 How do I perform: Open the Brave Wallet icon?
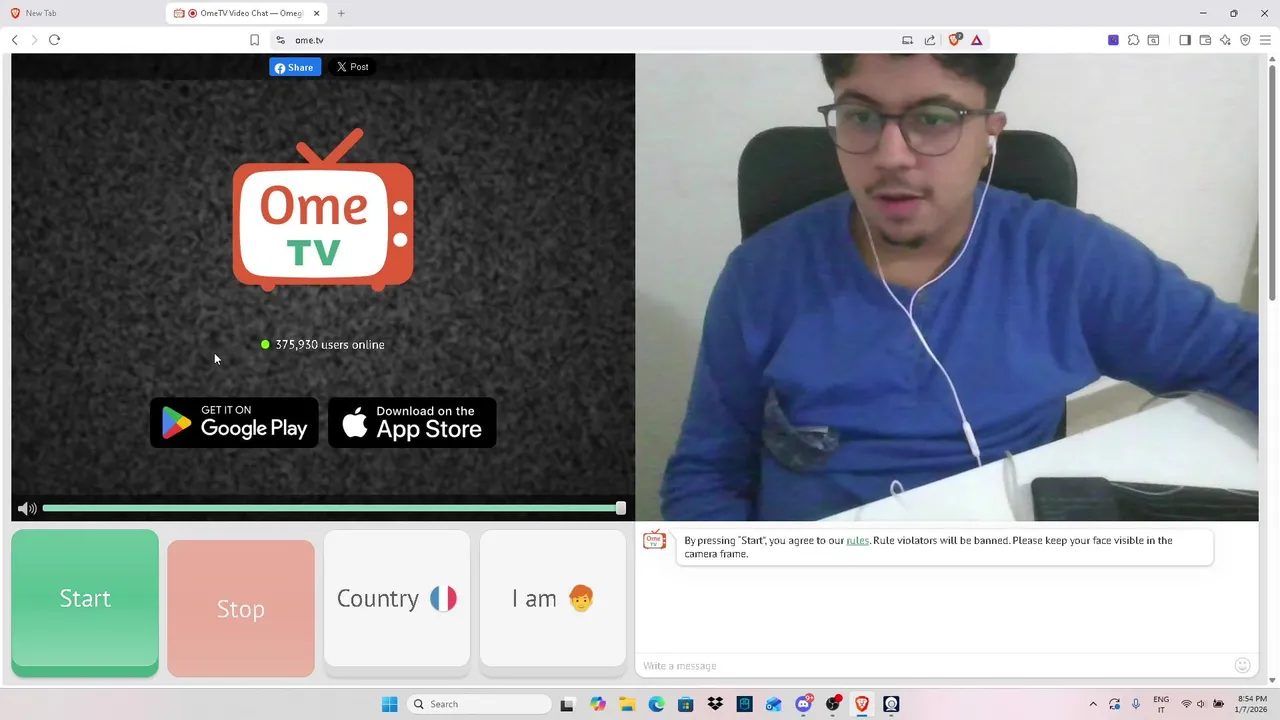1205,40
